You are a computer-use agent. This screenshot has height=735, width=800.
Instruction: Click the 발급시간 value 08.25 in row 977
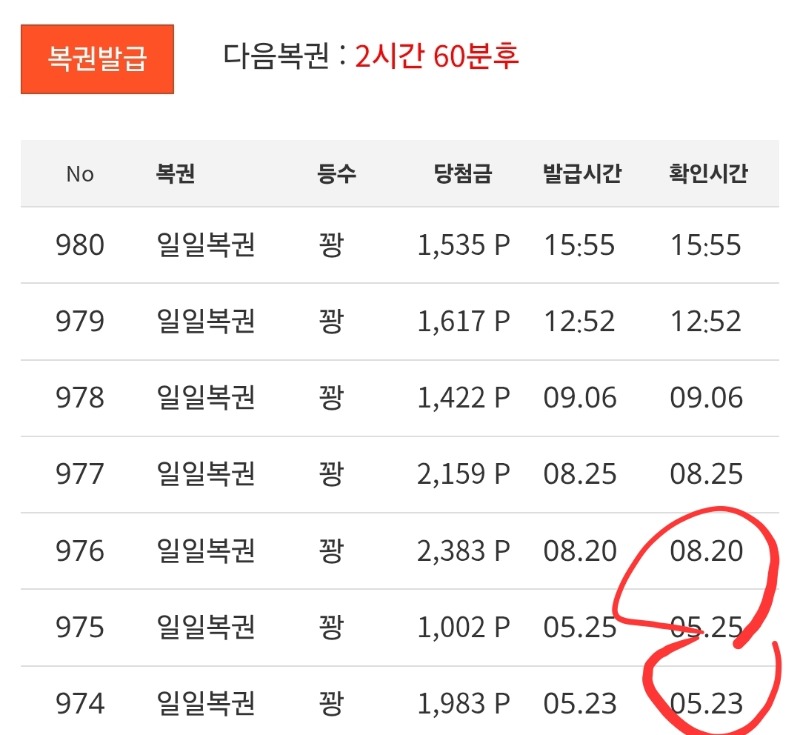[x=580, y=474]
